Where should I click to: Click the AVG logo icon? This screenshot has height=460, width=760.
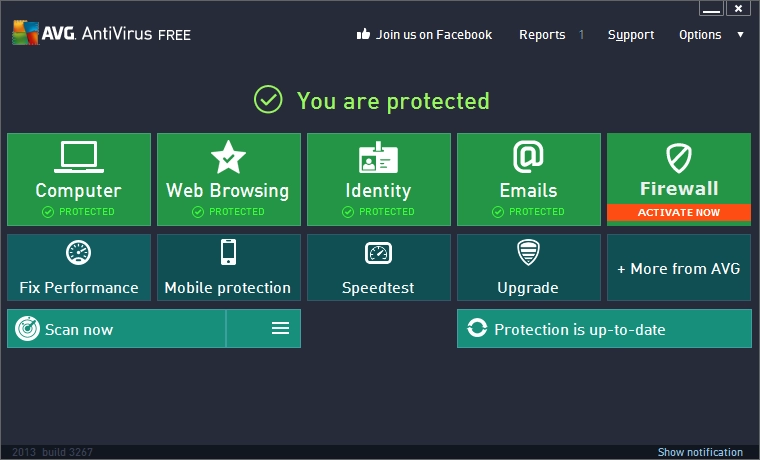[26, 32]
